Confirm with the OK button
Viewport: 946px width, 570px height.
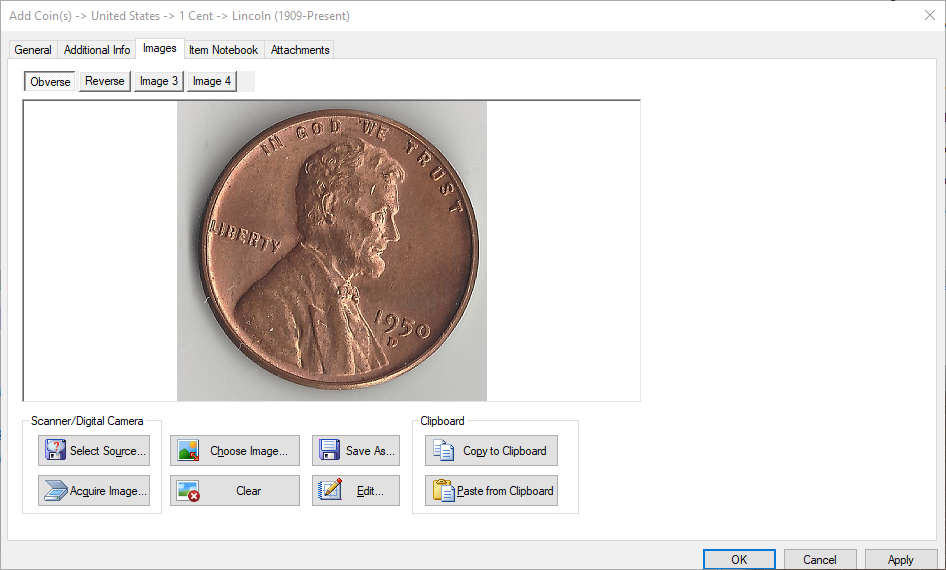(739, 559)
